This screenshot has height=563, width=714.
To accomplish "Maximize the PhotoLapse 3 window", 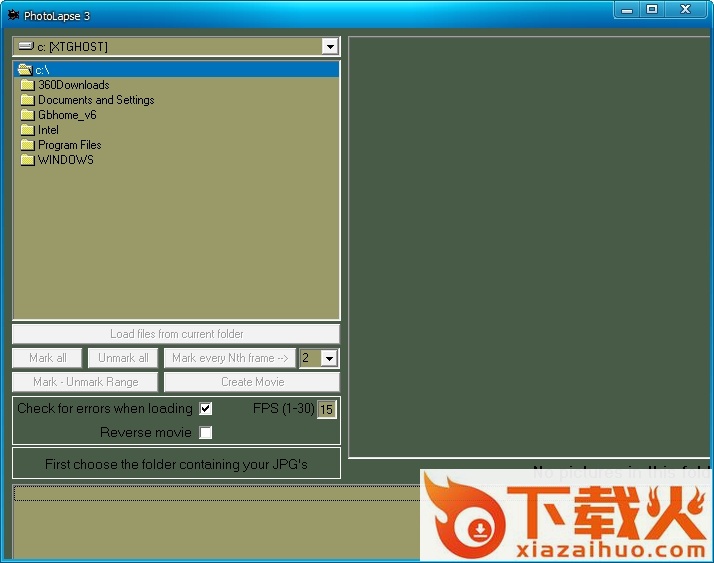I will tap(652, 10).
